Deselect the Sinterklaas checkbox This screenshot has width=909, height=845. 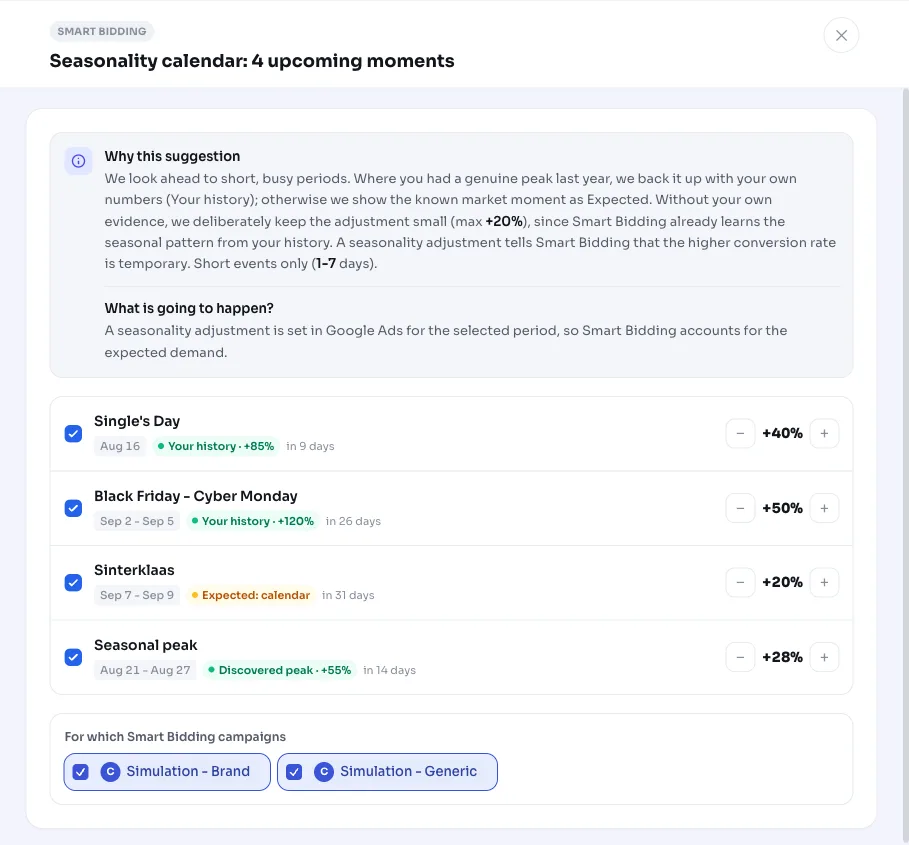click(x=73, y=582)
